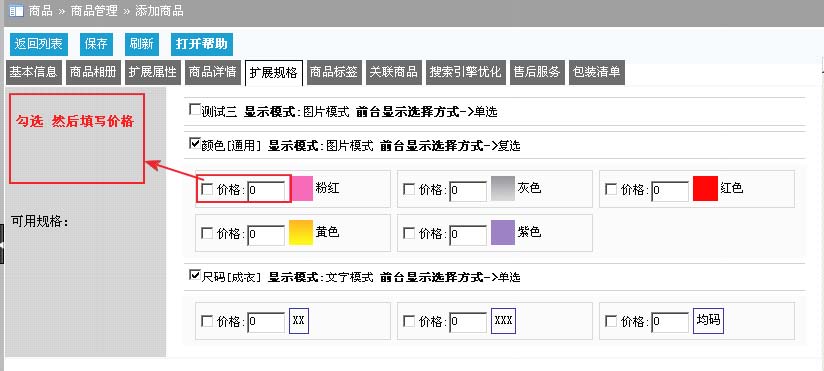This screenshot has height=371, width=824.
Task: Click the 保存 button
Action: click(96, 44)
